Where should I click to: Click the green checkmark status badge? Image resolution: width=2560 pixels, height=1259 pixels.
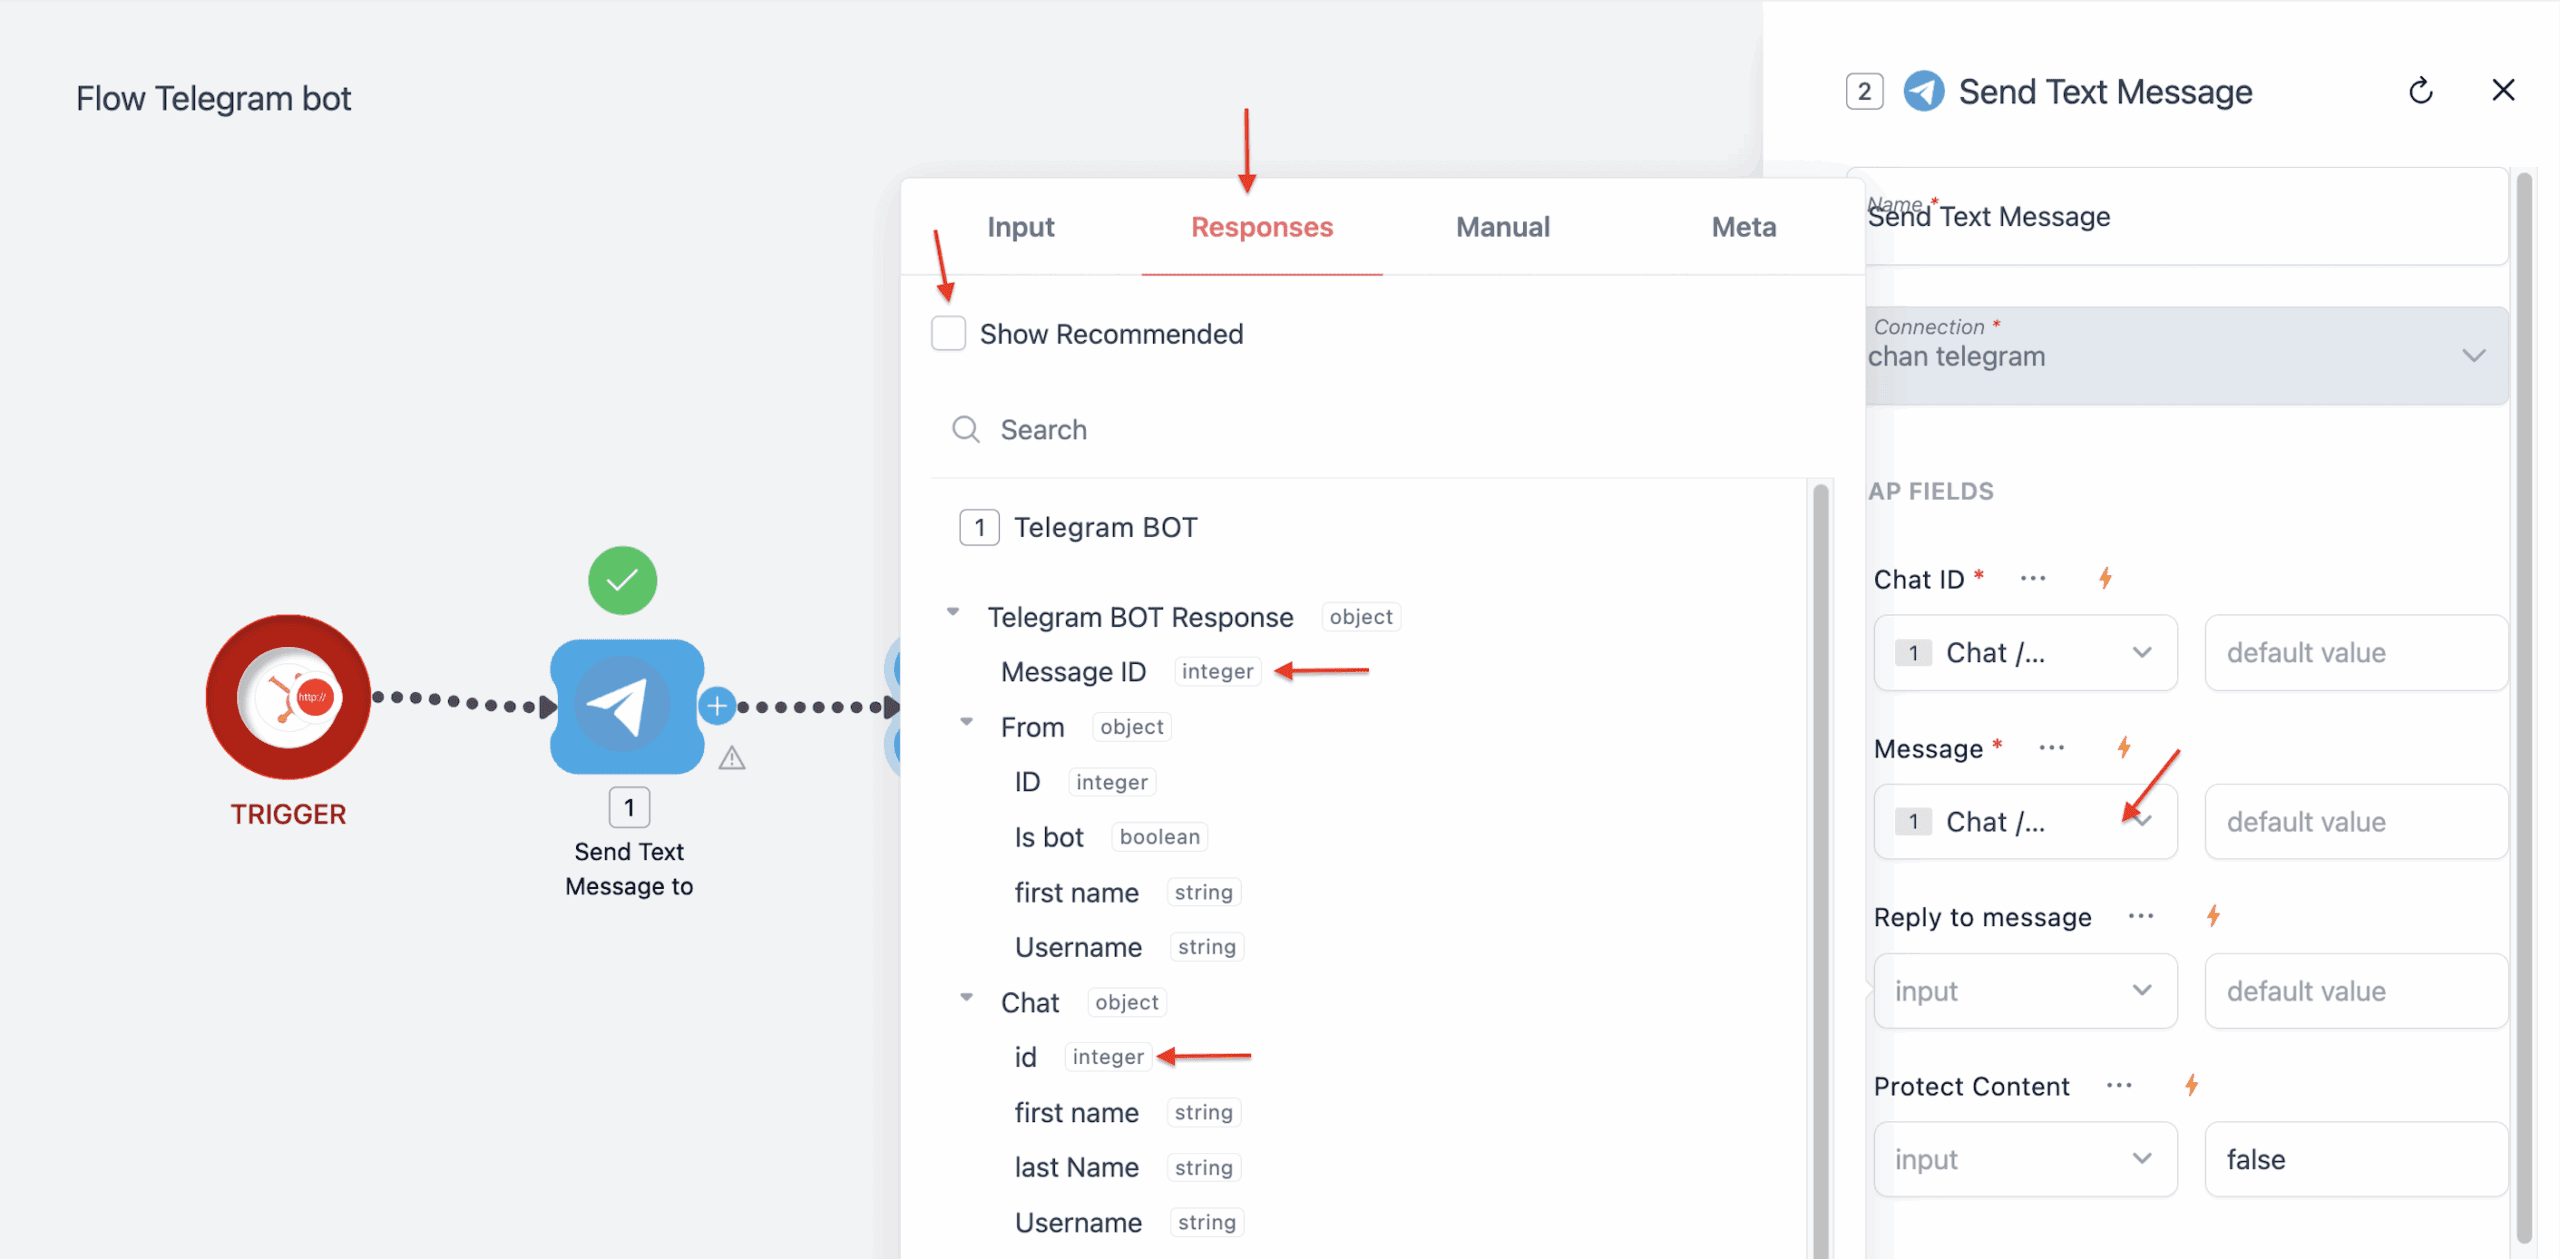click(x=622, y=580)
